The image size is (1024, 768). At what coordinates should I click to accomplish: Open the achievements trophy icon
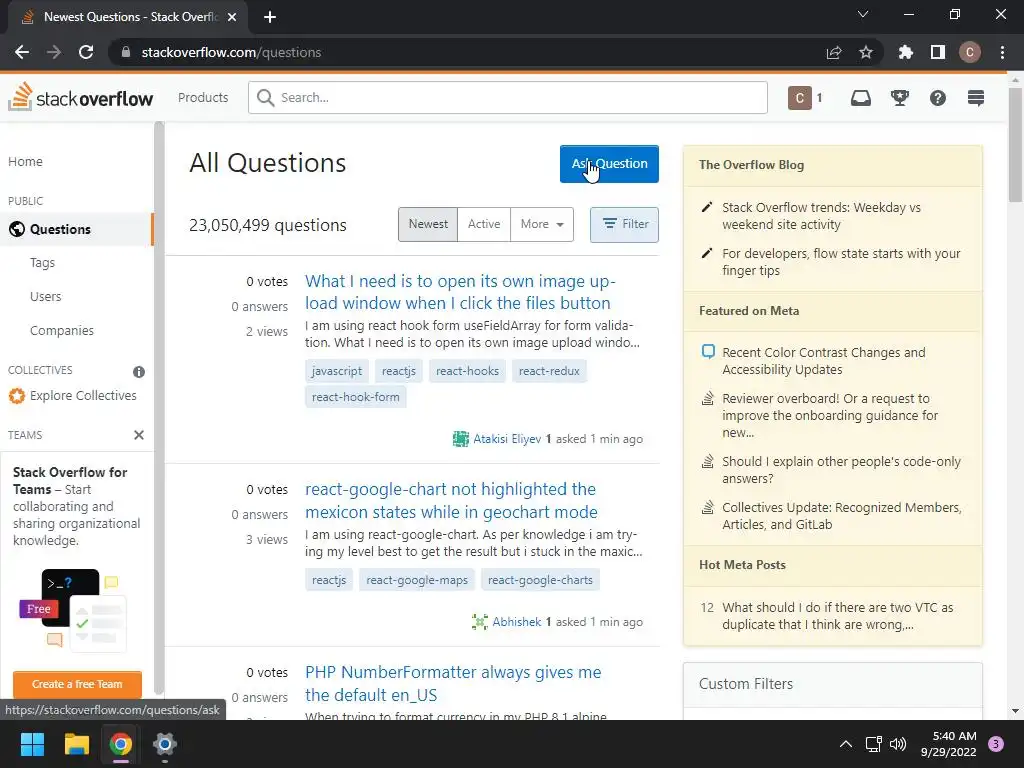(x=899, y=98)
